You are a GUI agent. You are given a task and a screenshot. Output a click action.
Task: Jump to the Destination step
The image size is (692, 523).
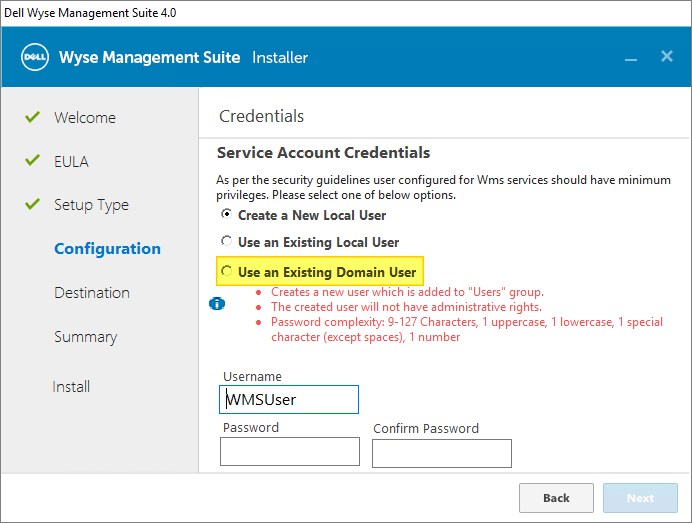coord(92,293)
